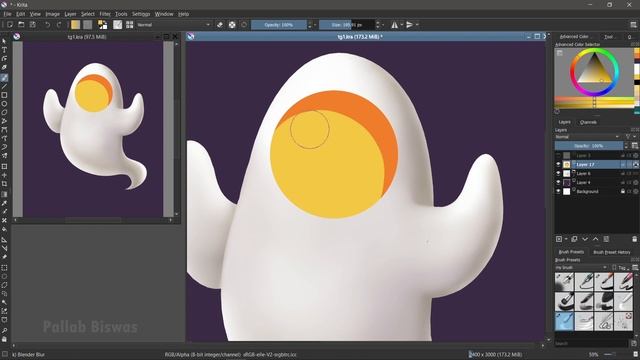The height and width of the screenshot is (360, 640).
Task: Select the Zoom tool
Action: pyautogui.click(x=4, y=330)
